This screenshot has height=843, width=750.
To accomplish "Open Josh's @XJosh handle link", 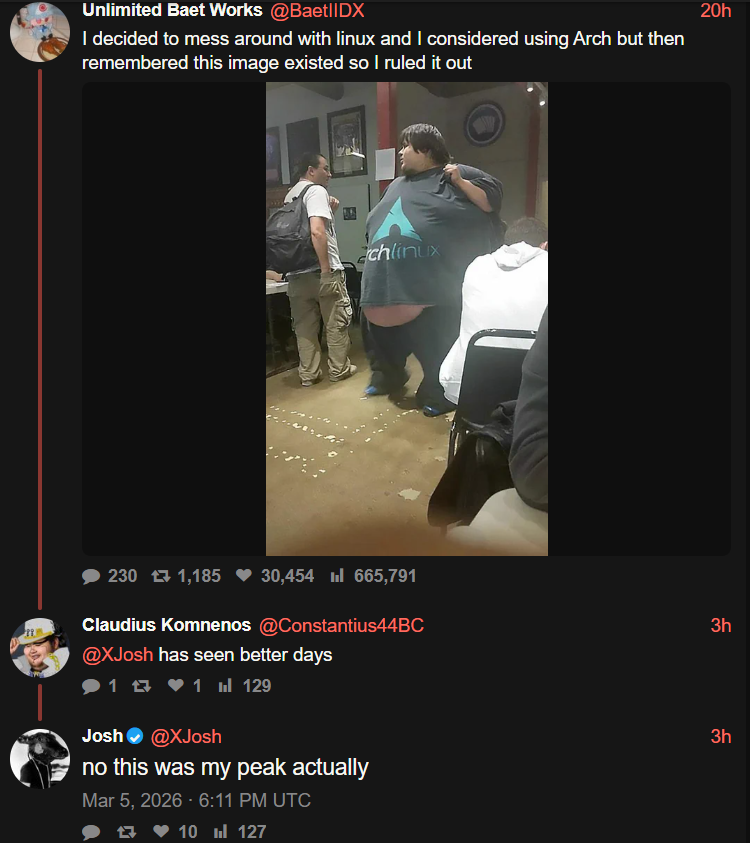I will tap(186, 737).
